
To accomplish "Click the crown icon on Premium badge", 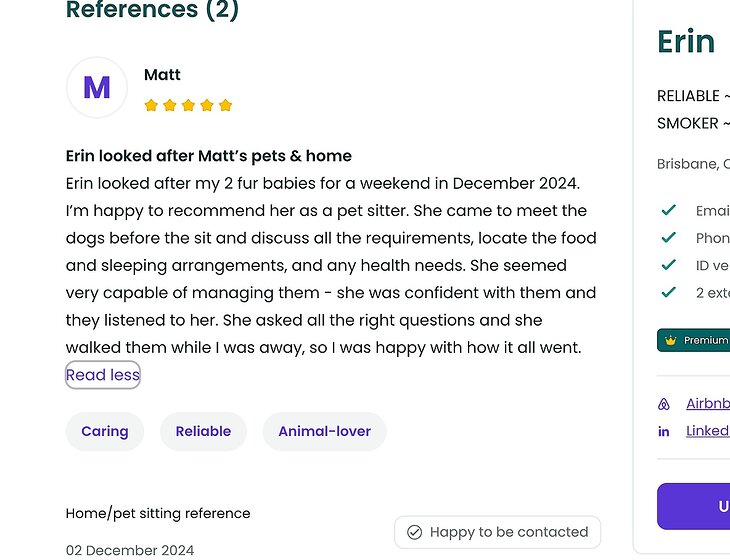I will click(670, 340).
